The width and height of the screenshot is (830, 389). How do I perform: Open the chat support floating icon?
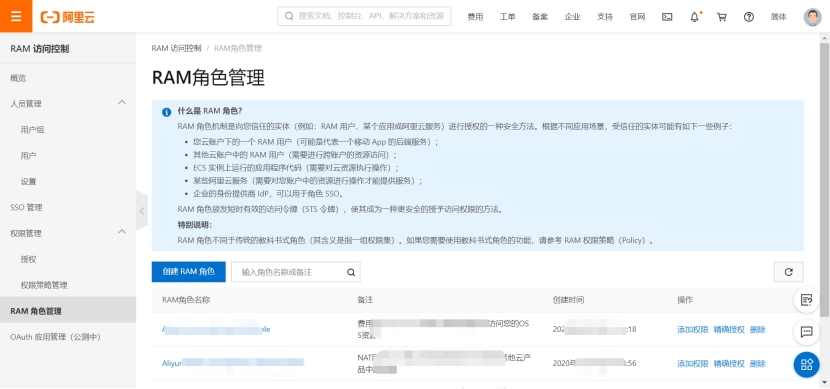coord(806,332)
